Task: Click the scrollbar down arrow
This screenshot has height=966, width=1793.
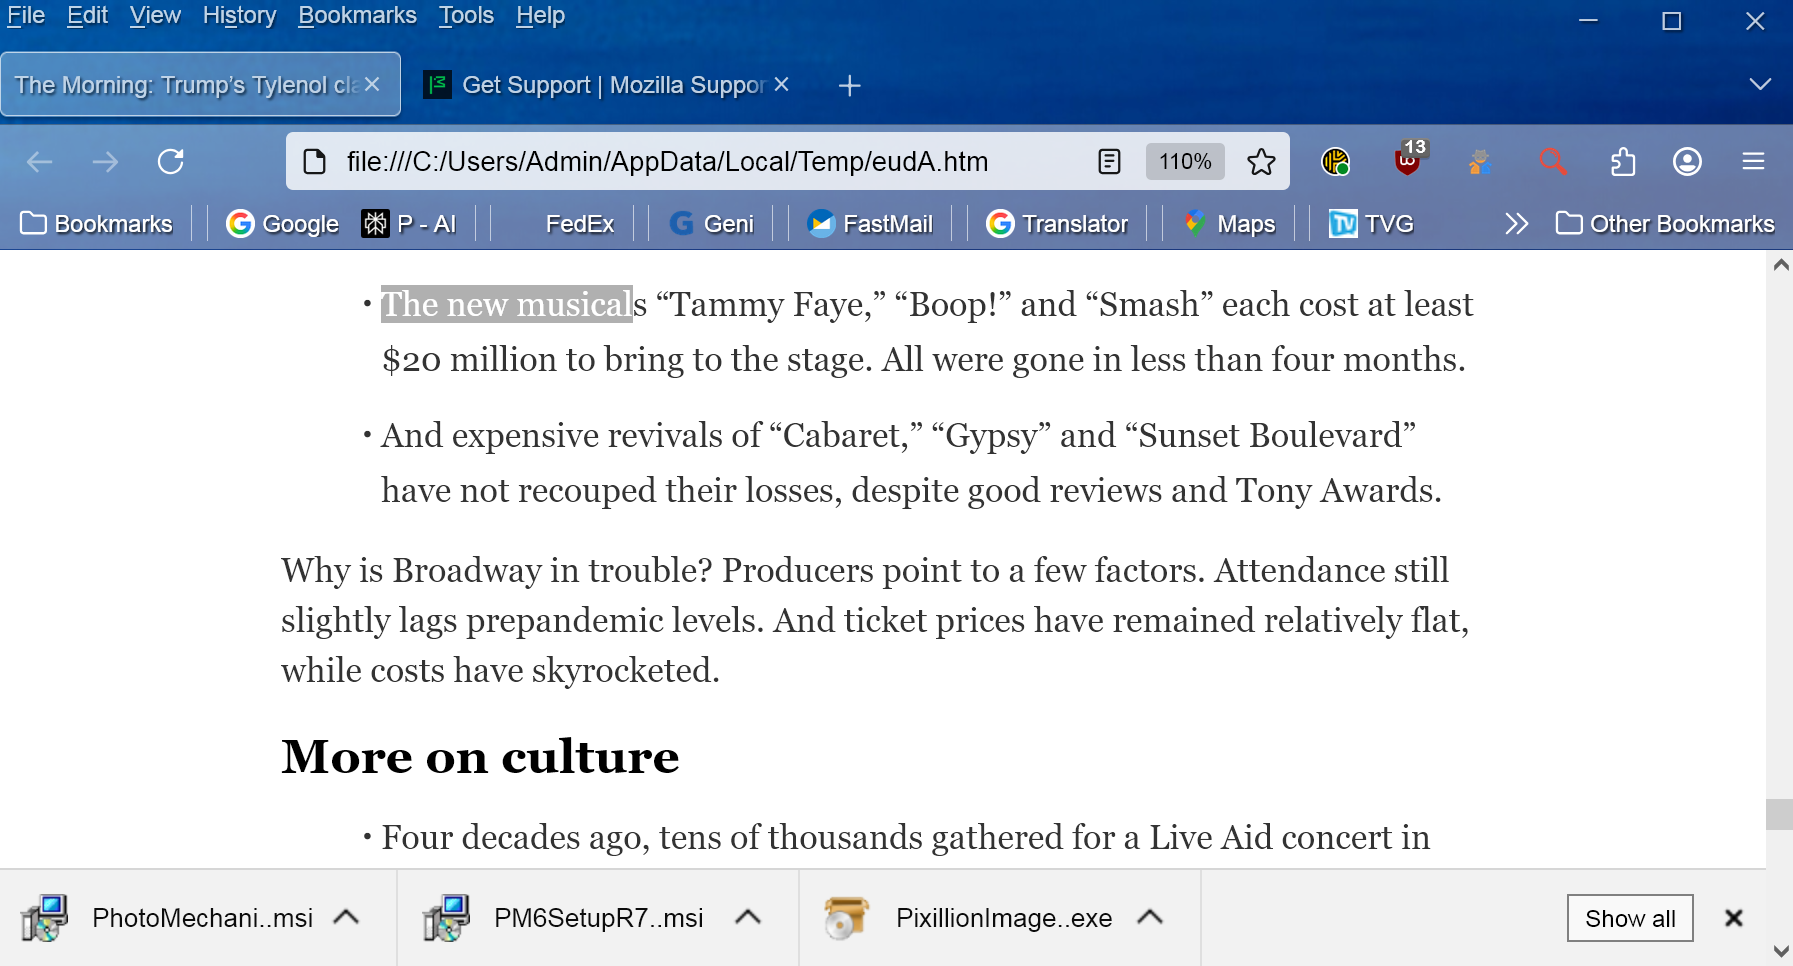Action: 1780,951
